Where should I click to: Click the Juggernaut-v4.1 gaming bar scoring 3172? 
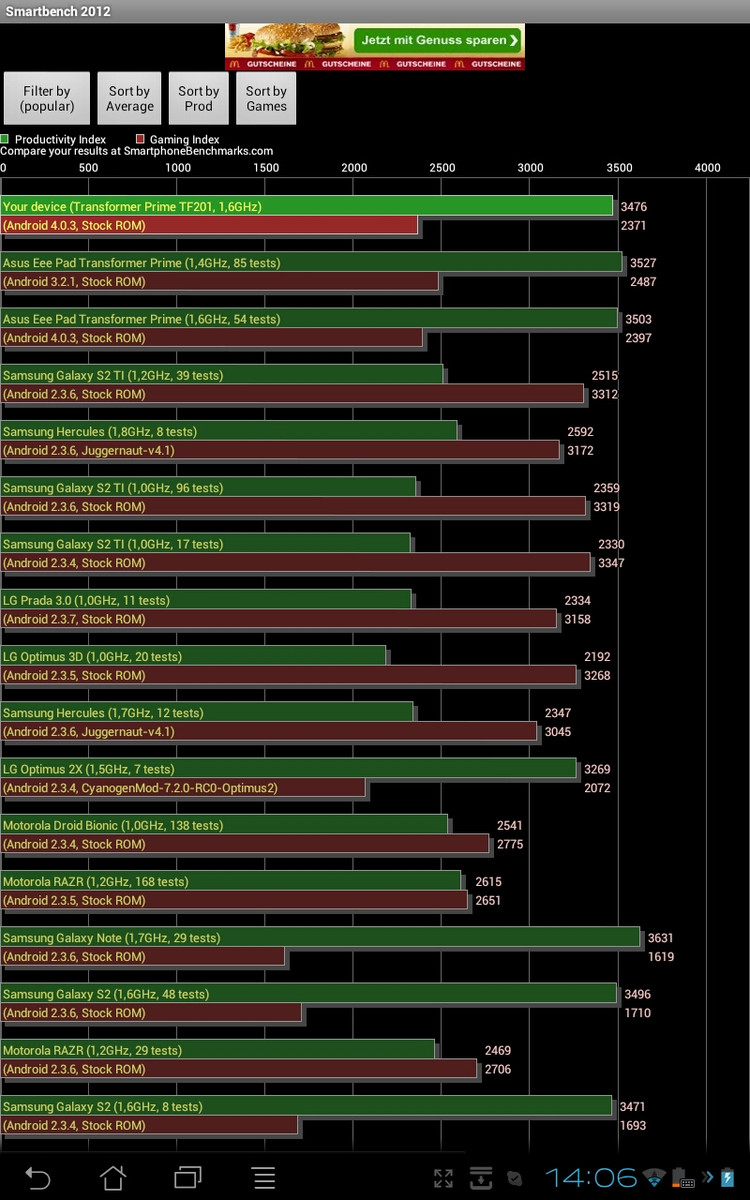pyautogui.click(x=280, y=450)
